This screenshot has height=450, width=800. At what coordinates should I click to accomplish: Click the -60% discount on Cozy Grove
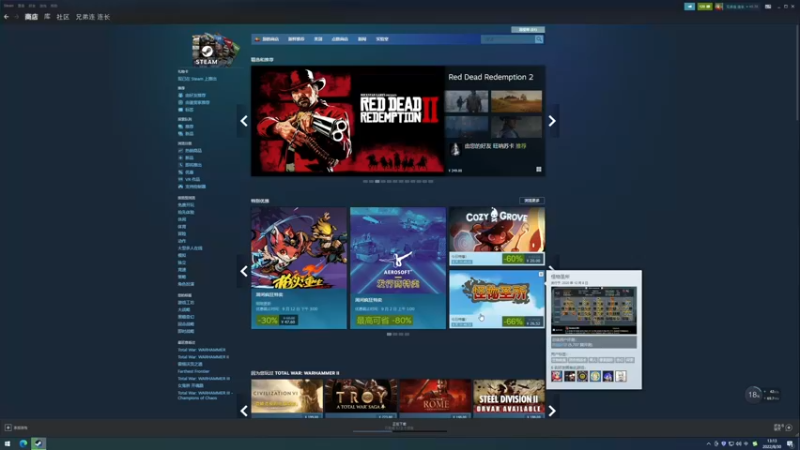point(513,259)
